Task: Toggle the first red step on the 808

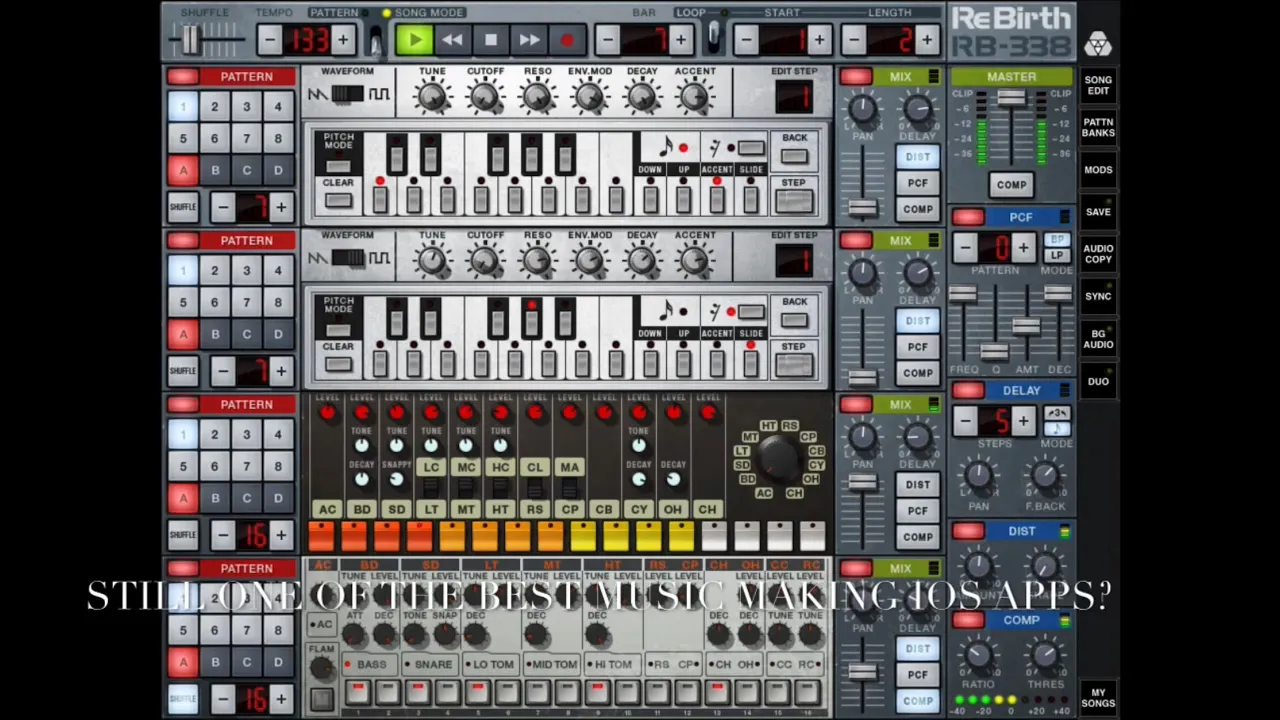Action: tap(321, 537)
